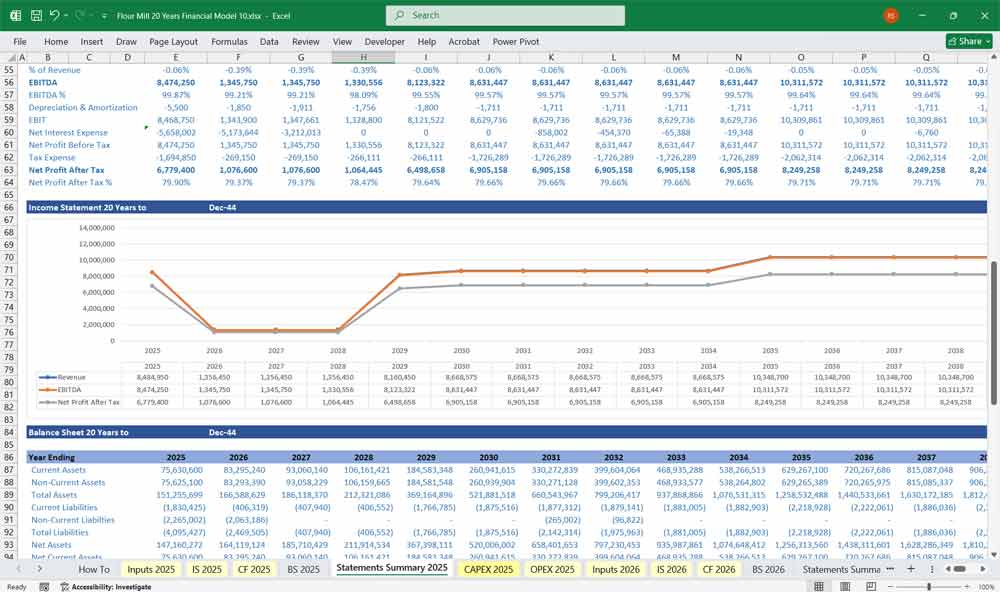Open the Customize Quick Access Toolbar dropdown
This screenshot has height=592, width=1000.
tap(104, 15)
